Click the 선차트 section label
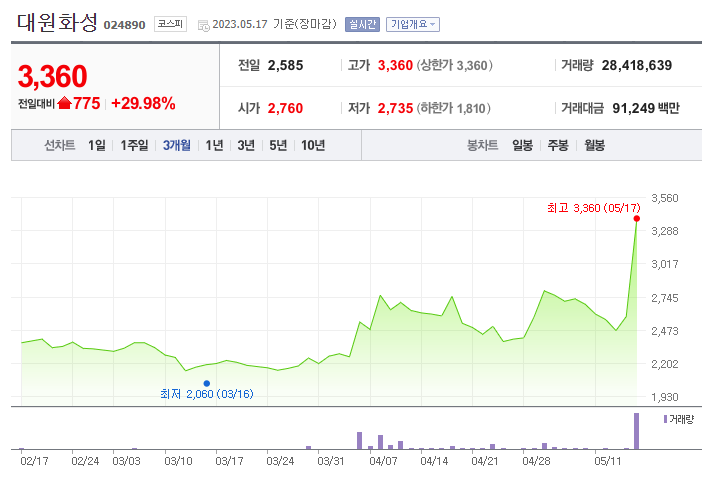This screenshot has width=702, height=478. click(x=60, y=145)
